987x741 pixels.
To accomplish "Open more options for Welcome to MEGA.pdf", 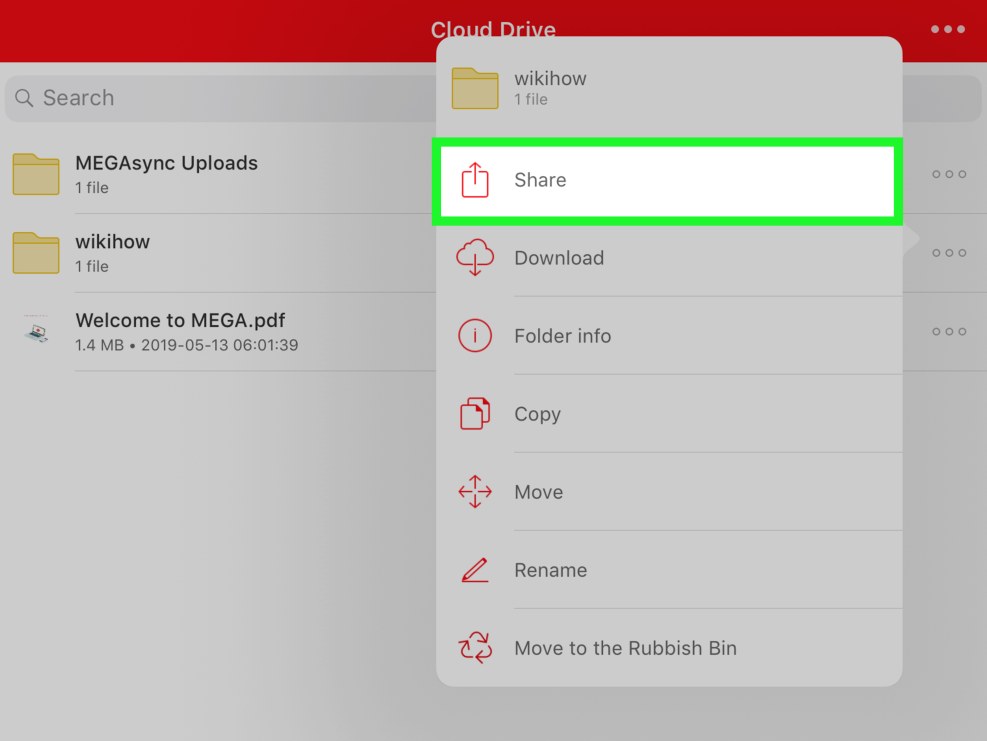I will point(948,331).
